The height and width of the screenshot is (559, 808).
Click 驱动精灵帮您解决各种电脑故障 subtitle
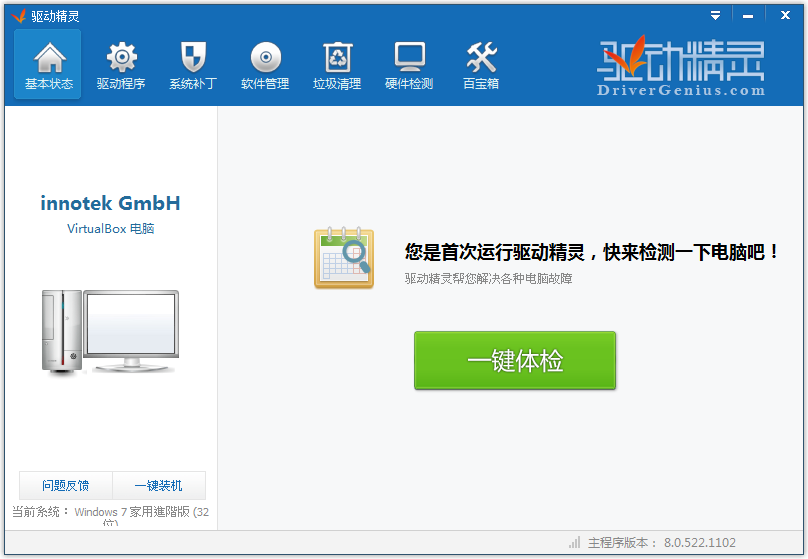489,279
